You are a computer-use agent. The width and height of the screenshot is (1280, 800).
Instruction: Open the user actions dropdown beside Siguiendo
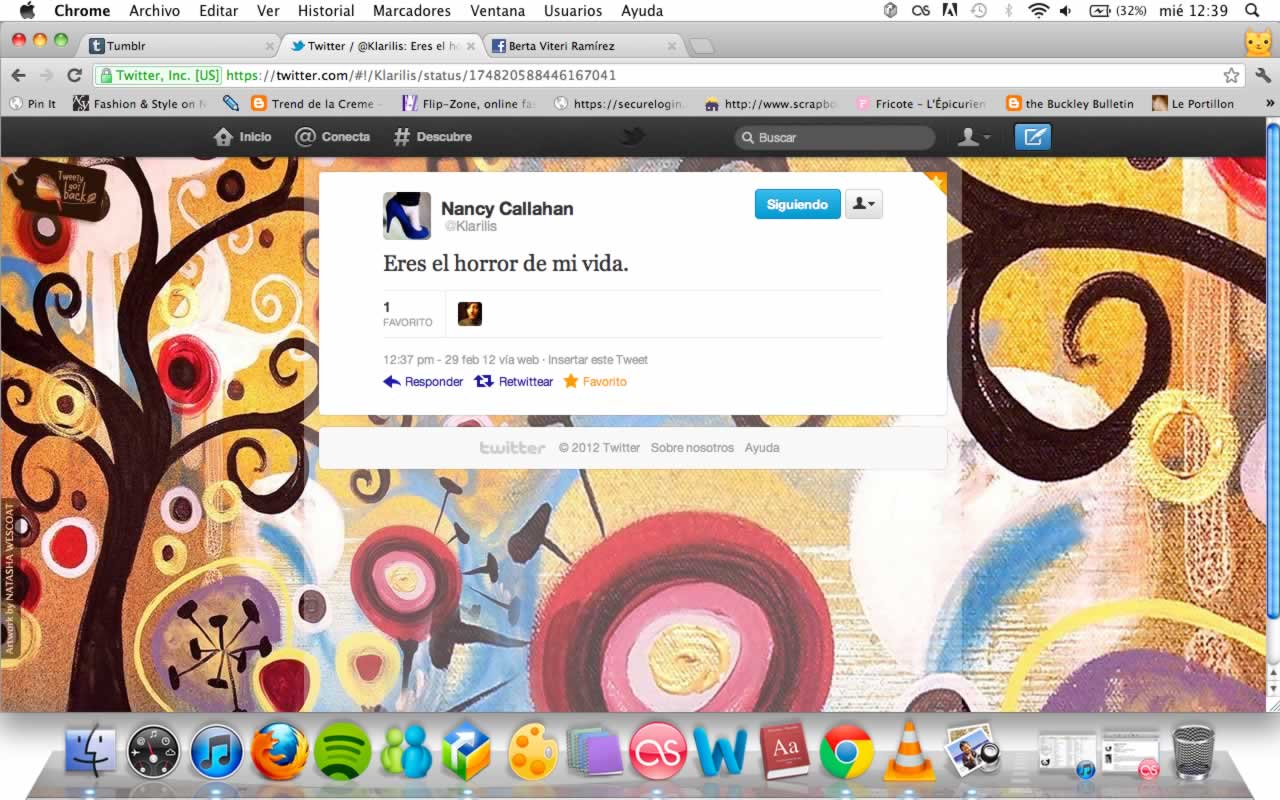point(863,204)
